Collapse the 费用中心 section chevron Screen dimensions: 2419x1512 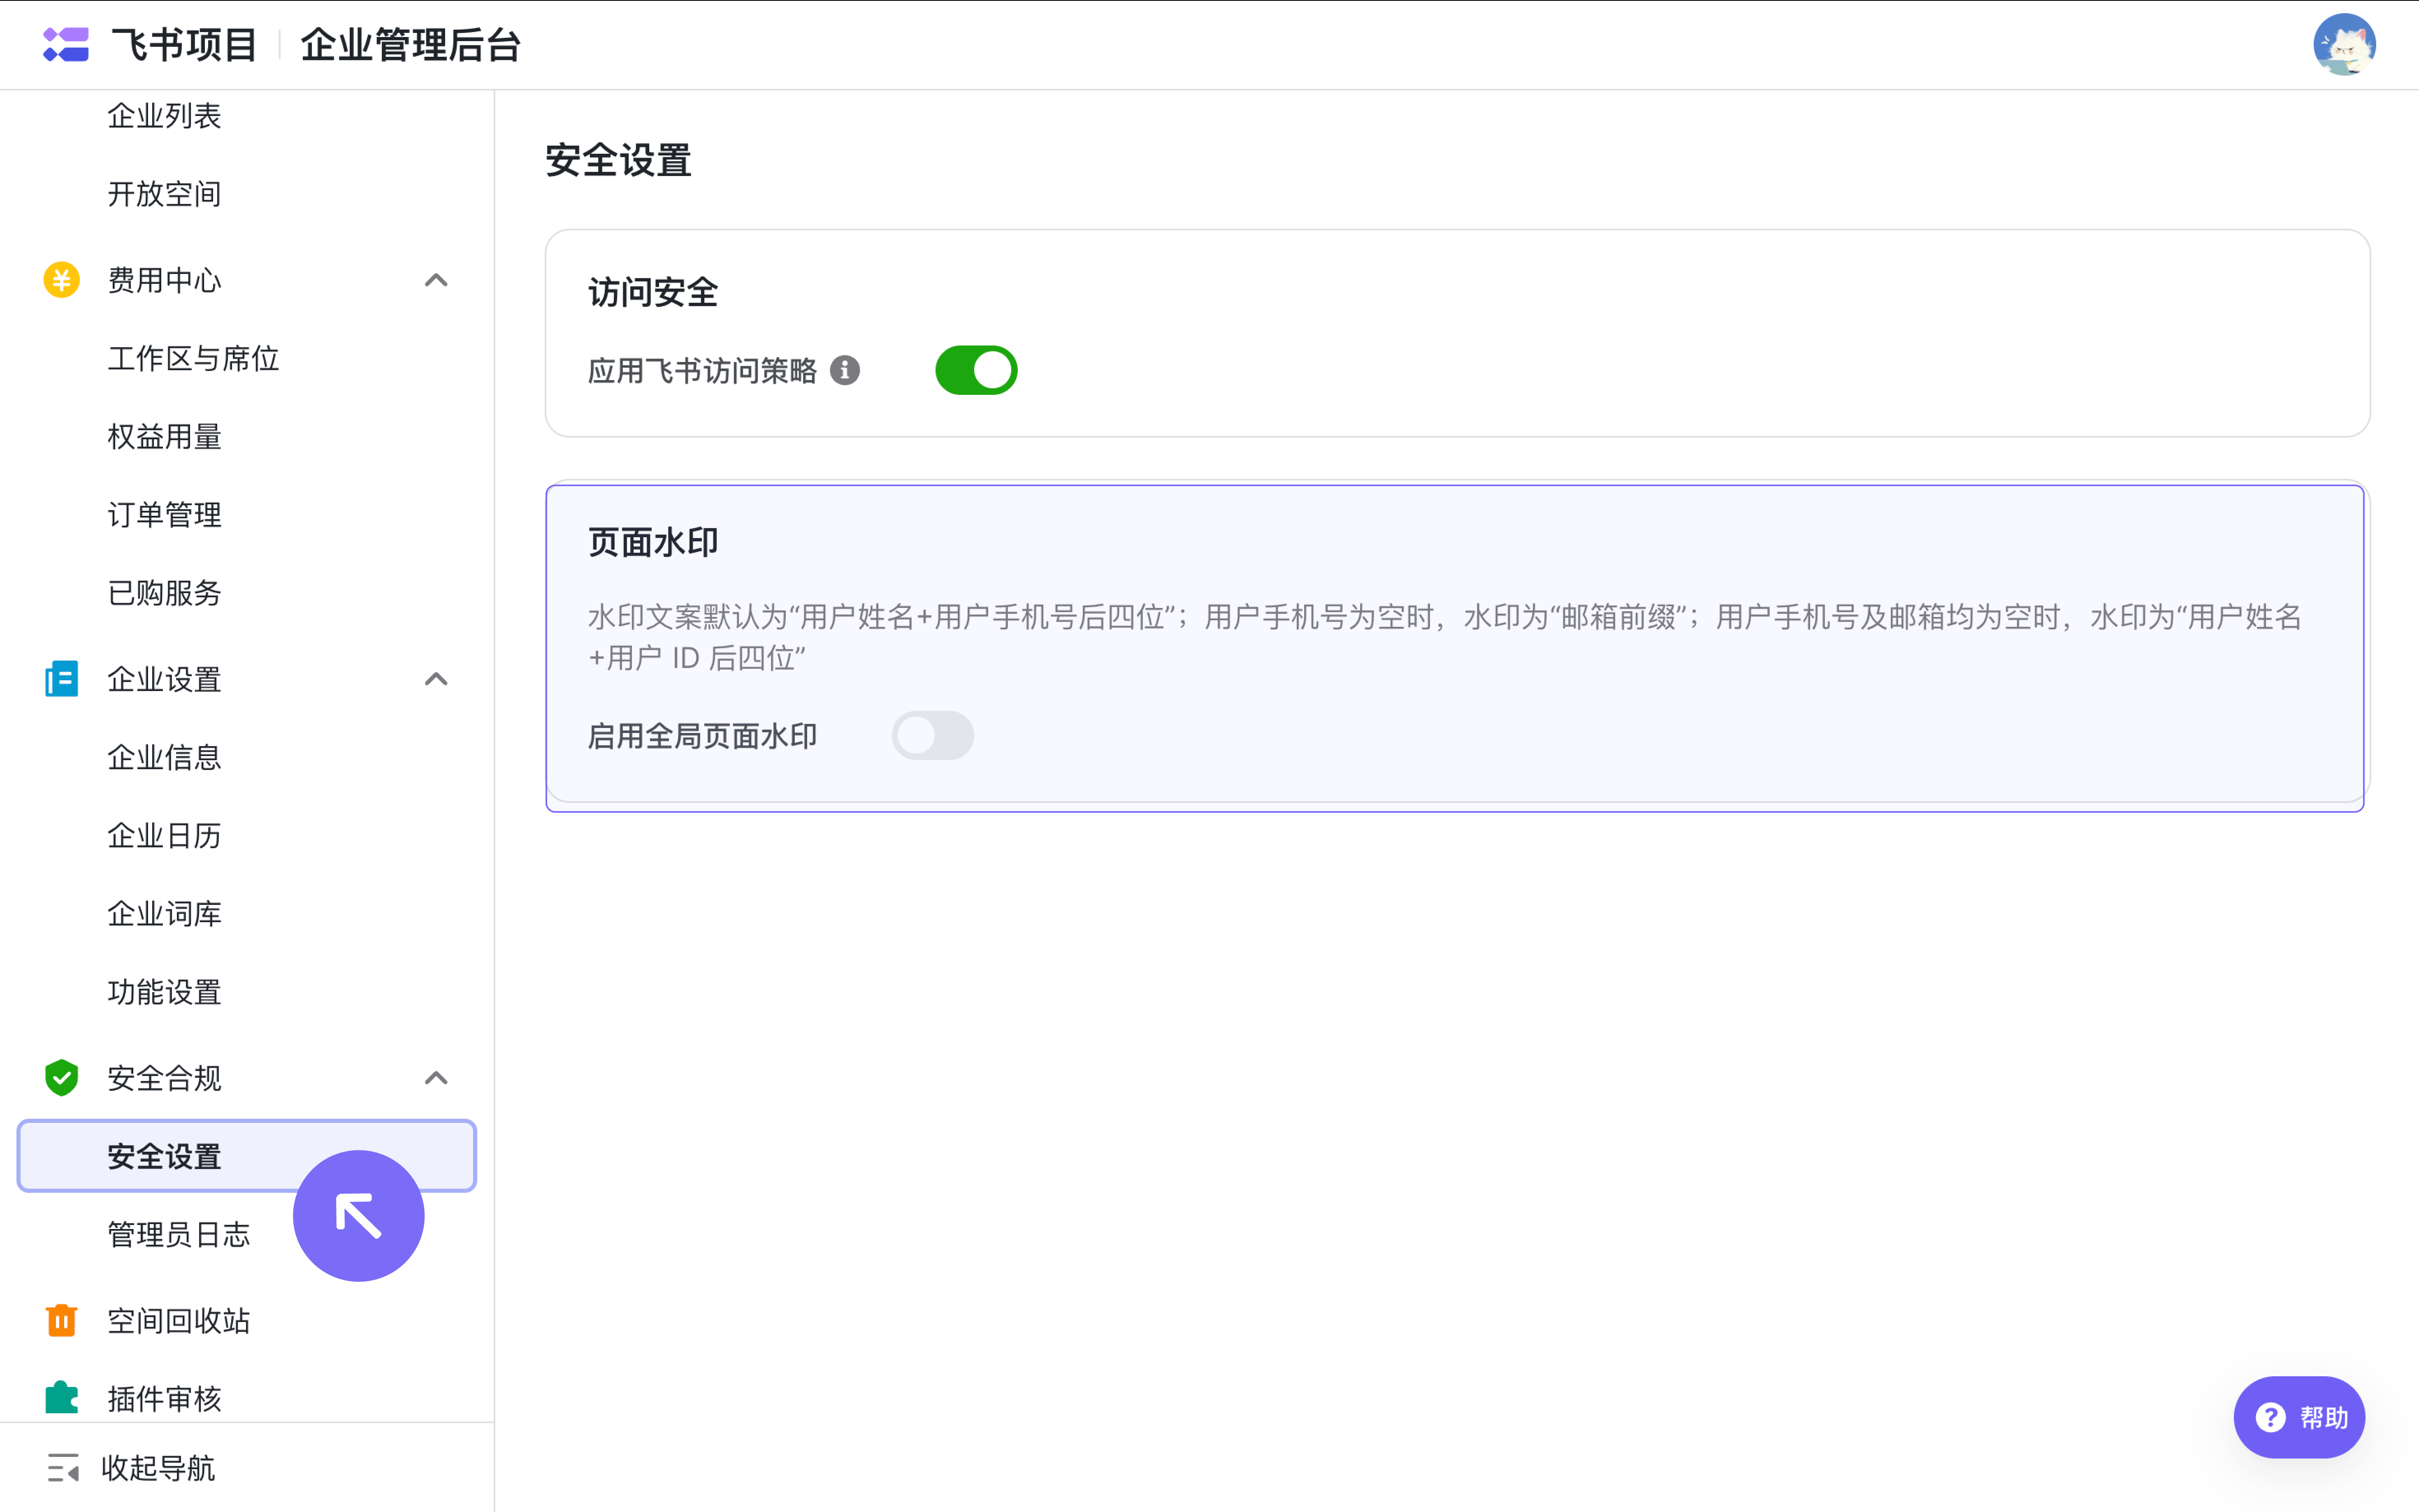(436, 280)
